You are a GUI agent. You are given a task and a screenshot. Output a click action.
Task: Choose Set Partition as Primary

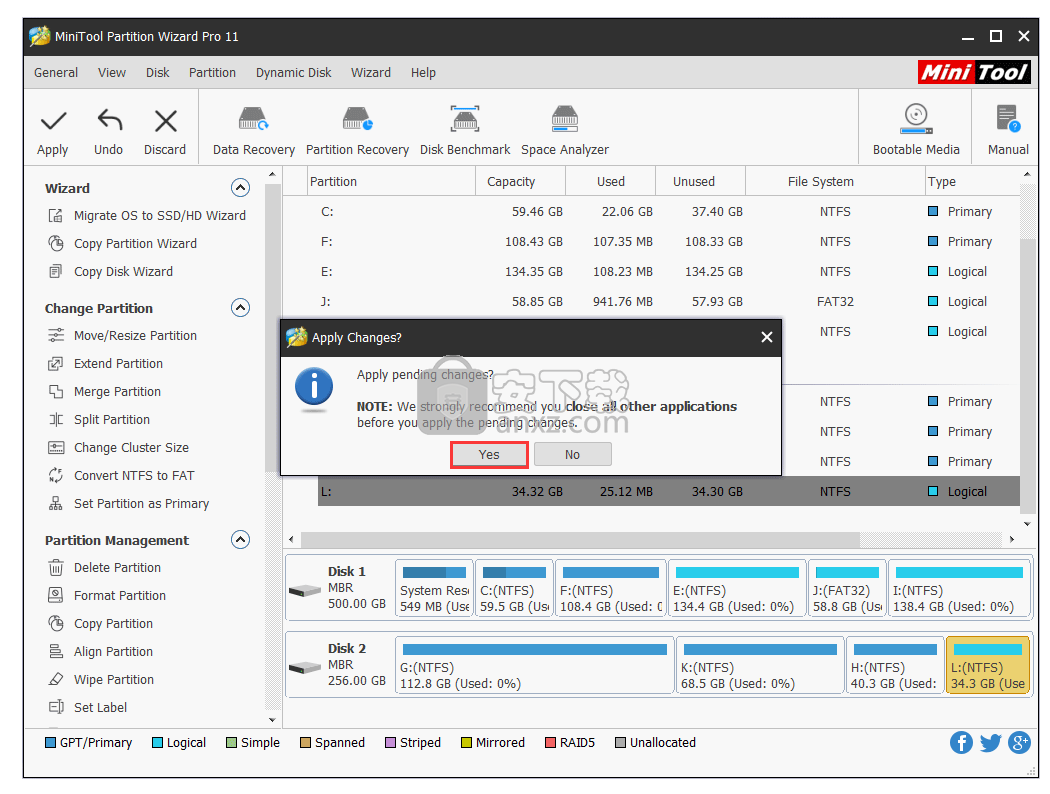point(129,504)
